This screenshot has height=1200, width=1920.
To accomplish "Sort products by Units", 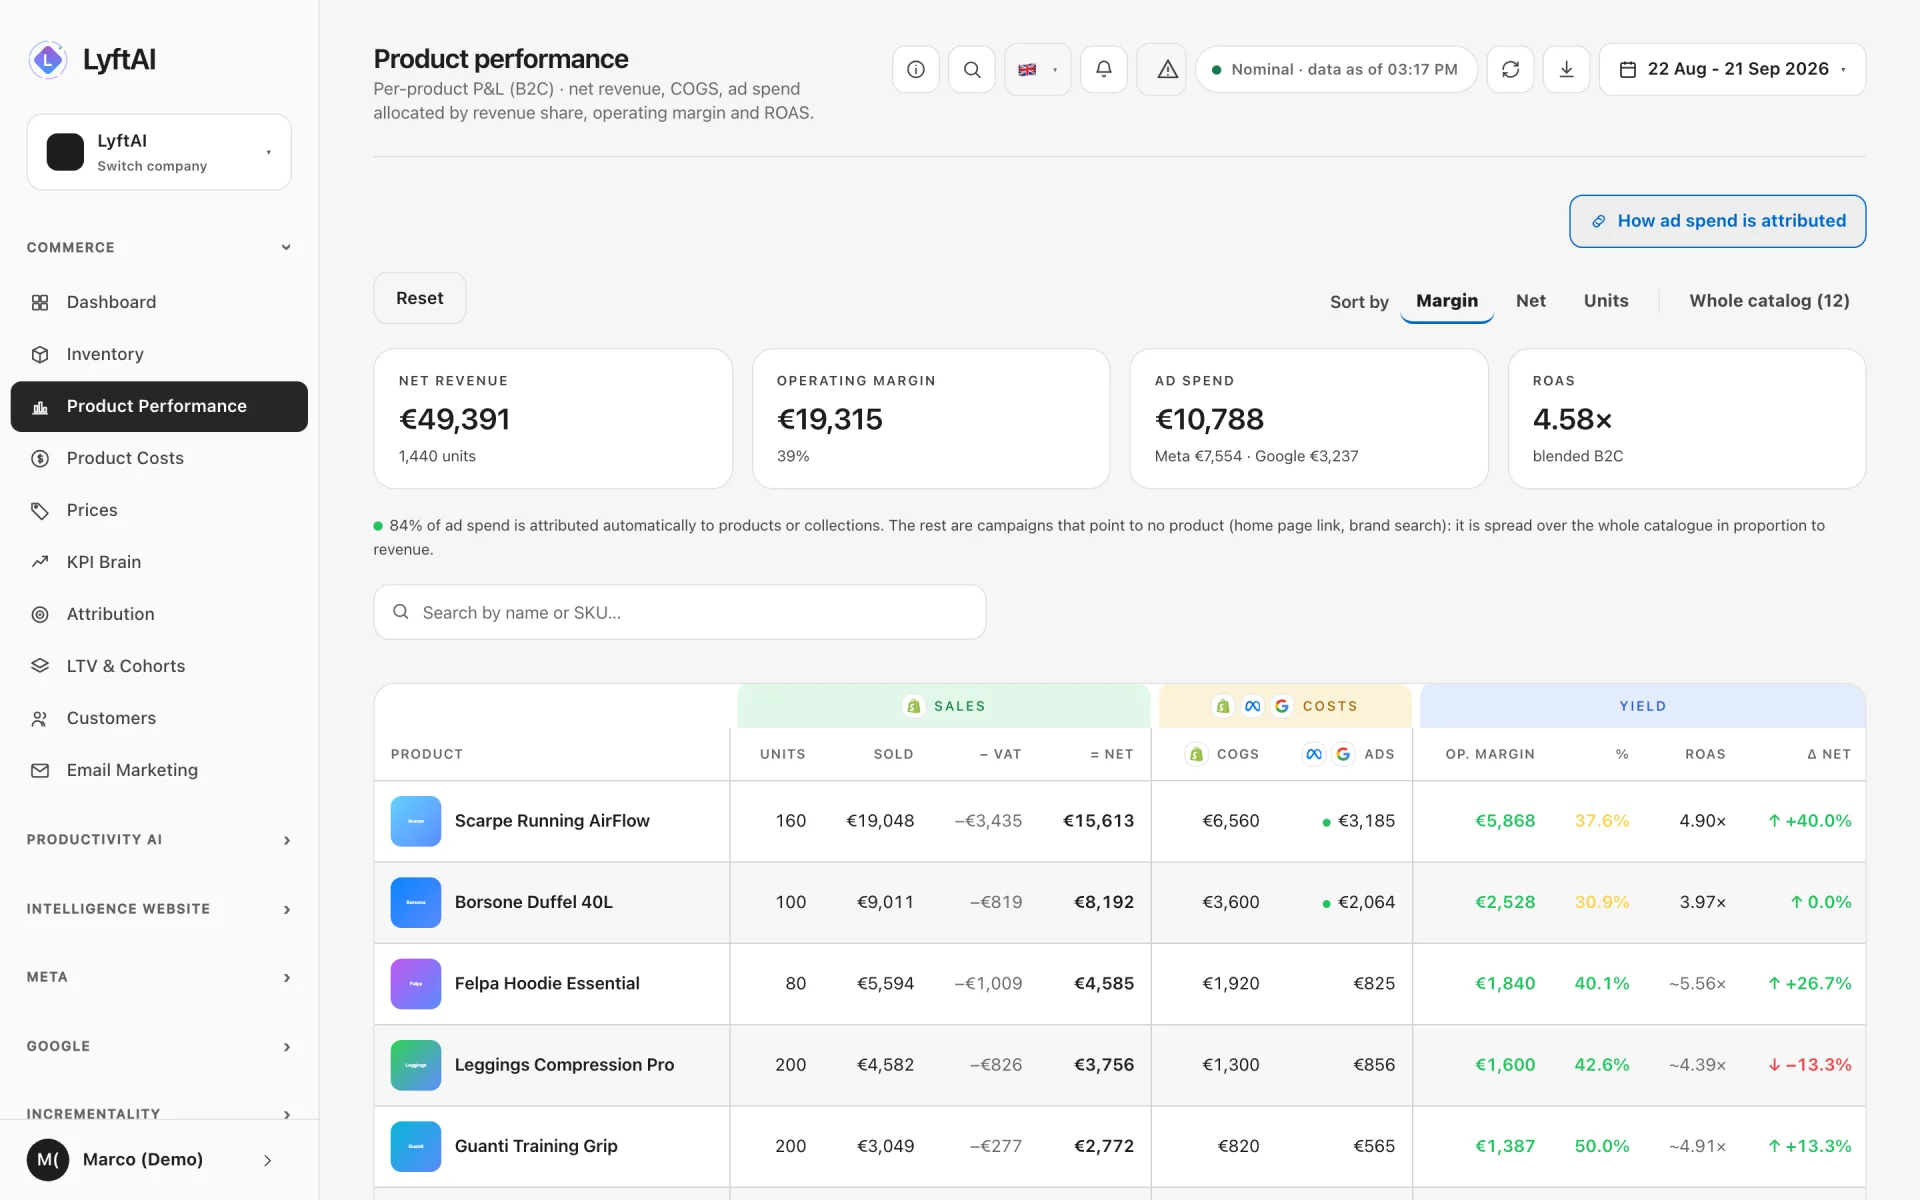I will pos(1605,301).
